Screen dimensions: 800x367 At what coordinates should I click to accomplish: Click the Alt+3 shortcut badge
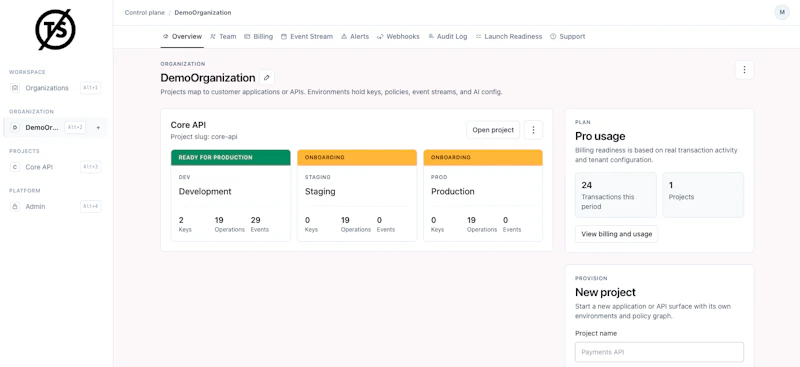(90, 167)
